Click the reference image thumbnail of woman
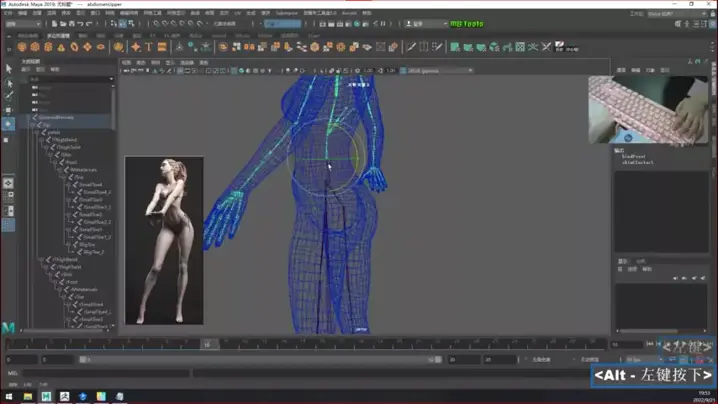The width and height of the screenshot is (718, 404). click(x=163, y=240)
